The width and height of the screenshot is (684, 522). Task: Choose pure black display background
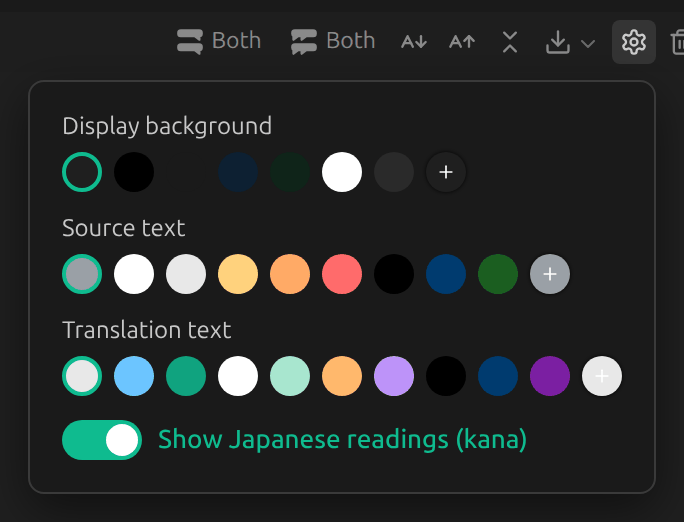pyautogui.click(x=134, y=172)
